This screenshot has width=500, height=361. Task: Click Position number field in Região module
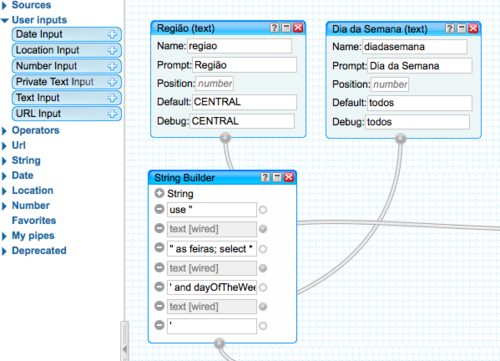pyautogui.click(x=214, y=83)
